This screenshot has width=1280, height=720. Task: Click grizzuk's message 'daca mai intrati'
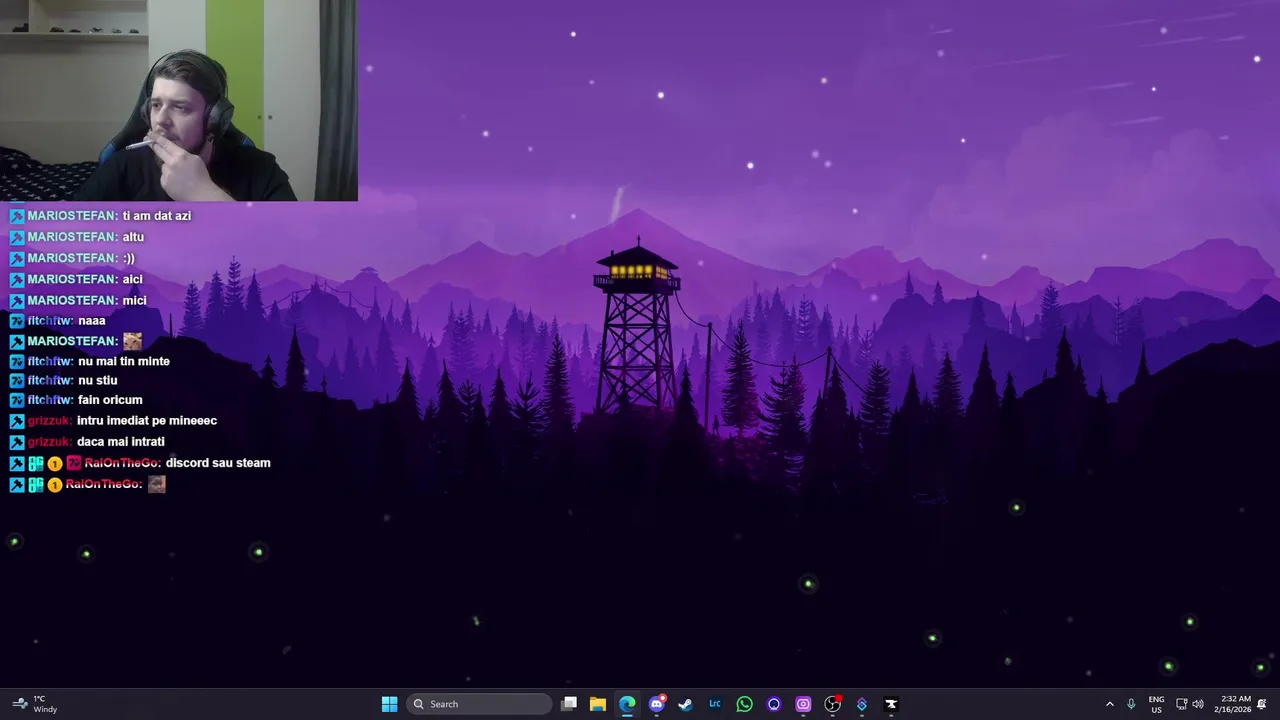click(121, 442)
